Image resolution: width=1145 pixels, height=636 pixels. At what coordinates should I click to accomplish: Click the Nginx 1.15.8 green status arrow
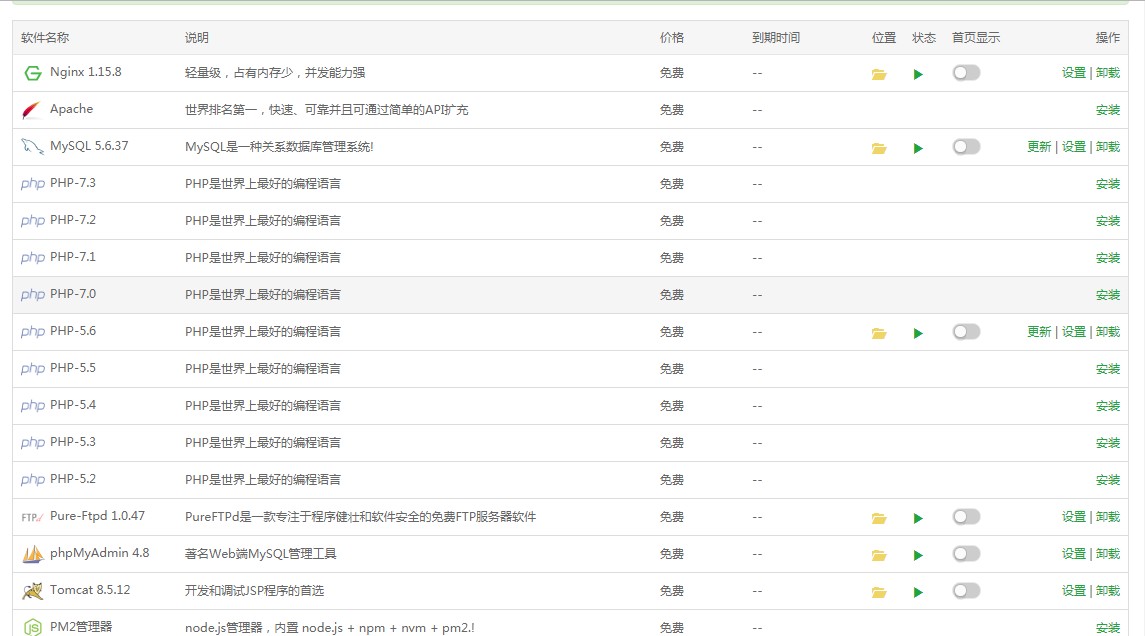coord(918,74)
